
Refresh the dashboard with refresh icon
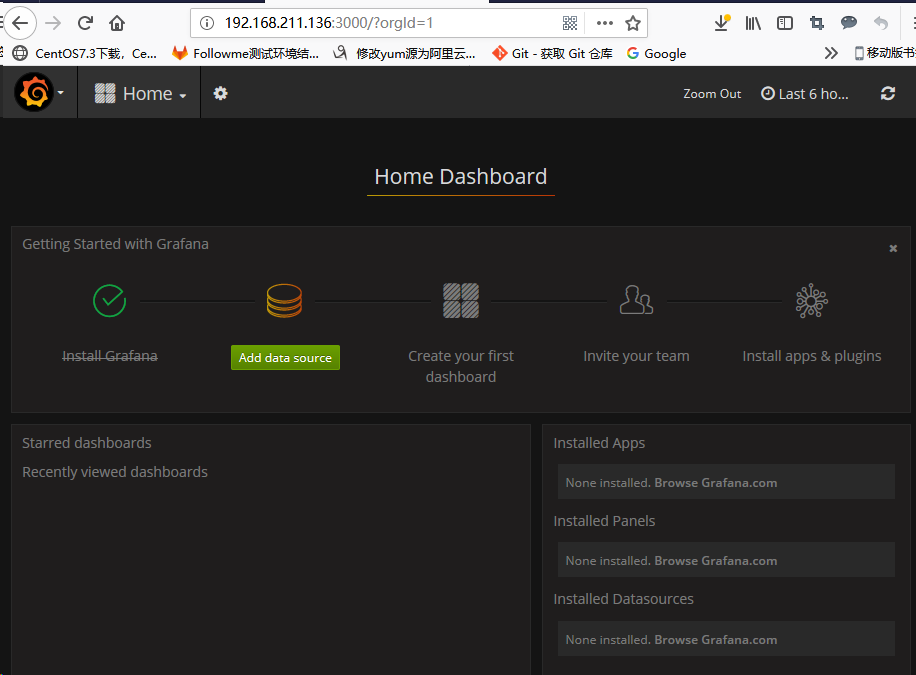(888, 94)
